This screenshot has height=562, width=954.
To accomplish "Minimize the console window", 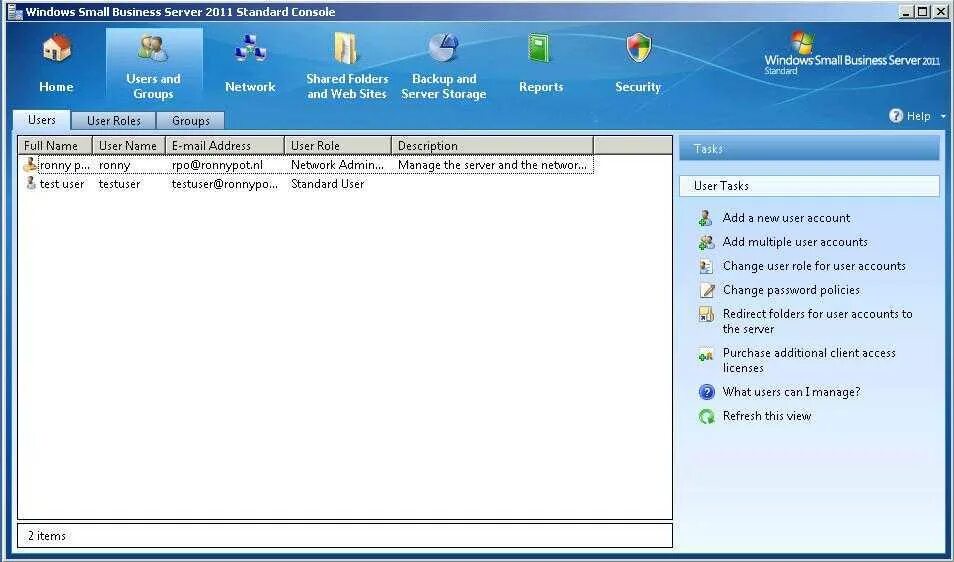I will (907, 11).
